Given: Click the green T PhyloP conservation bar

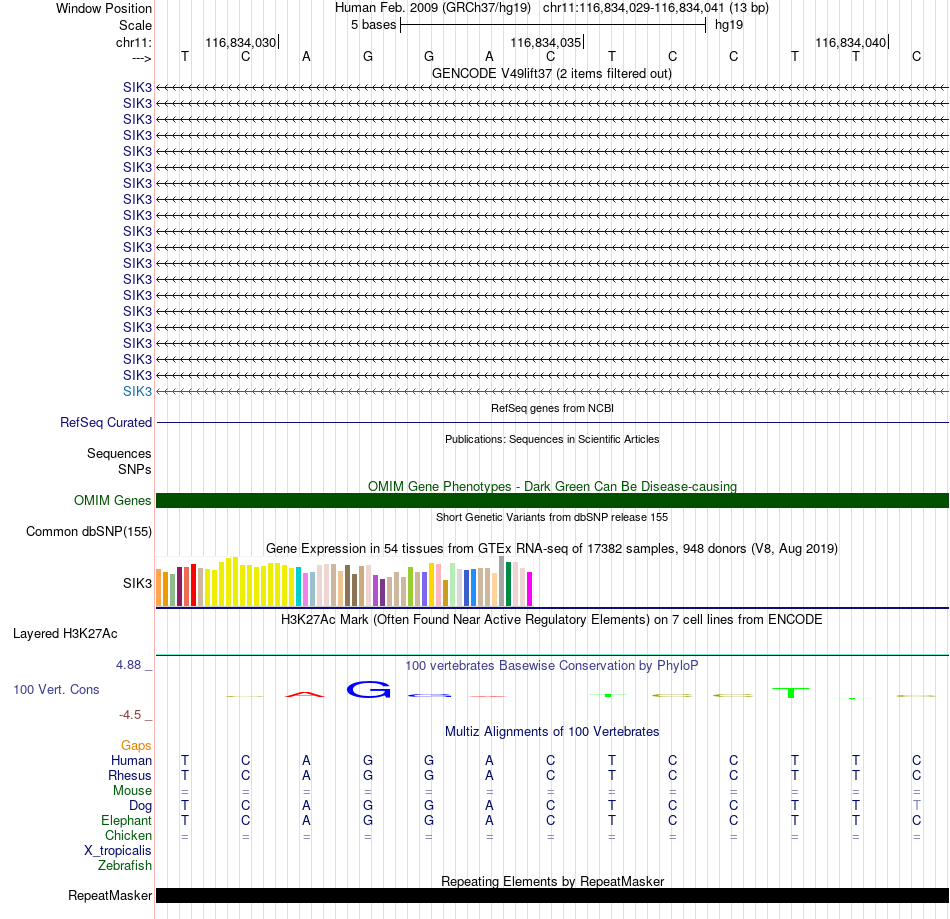Looking at the screenshot, I should (x=791, y=692).
